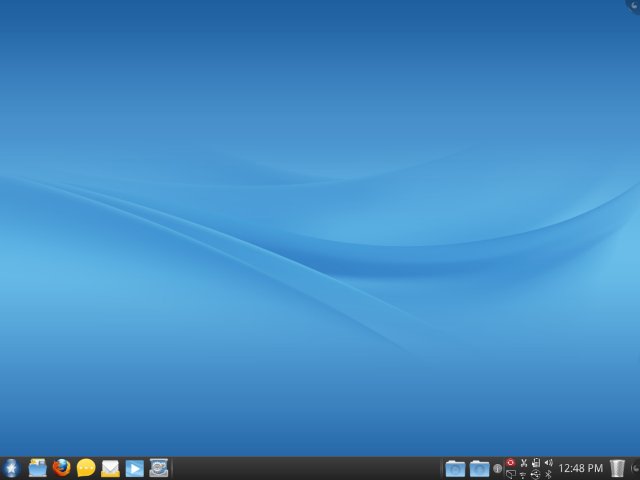
Task: Click the USB device notifier icon
Action: pyautogui.click(x=536, y=474)
